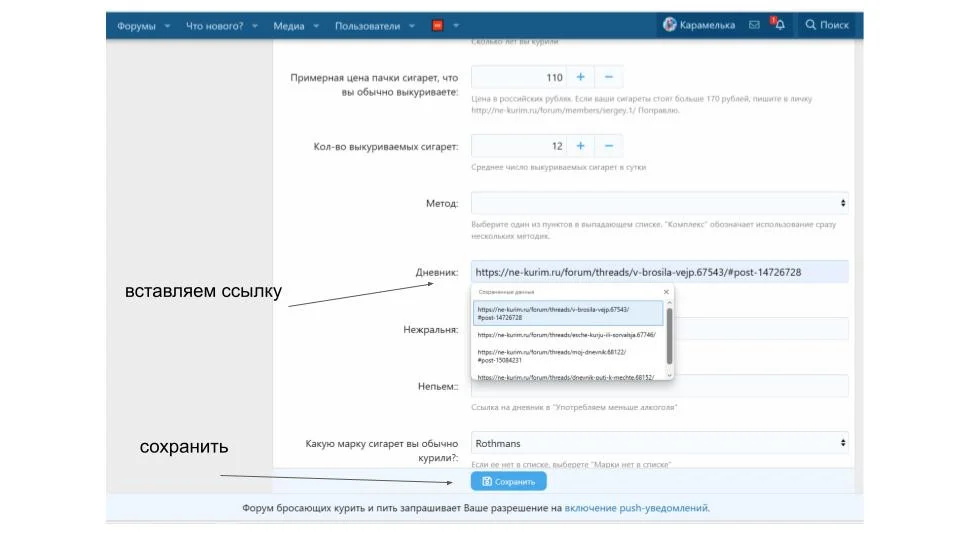Close the saved data suggestions popup
Image resolution: width=960 pixels, height=540 pixels.
666,292
